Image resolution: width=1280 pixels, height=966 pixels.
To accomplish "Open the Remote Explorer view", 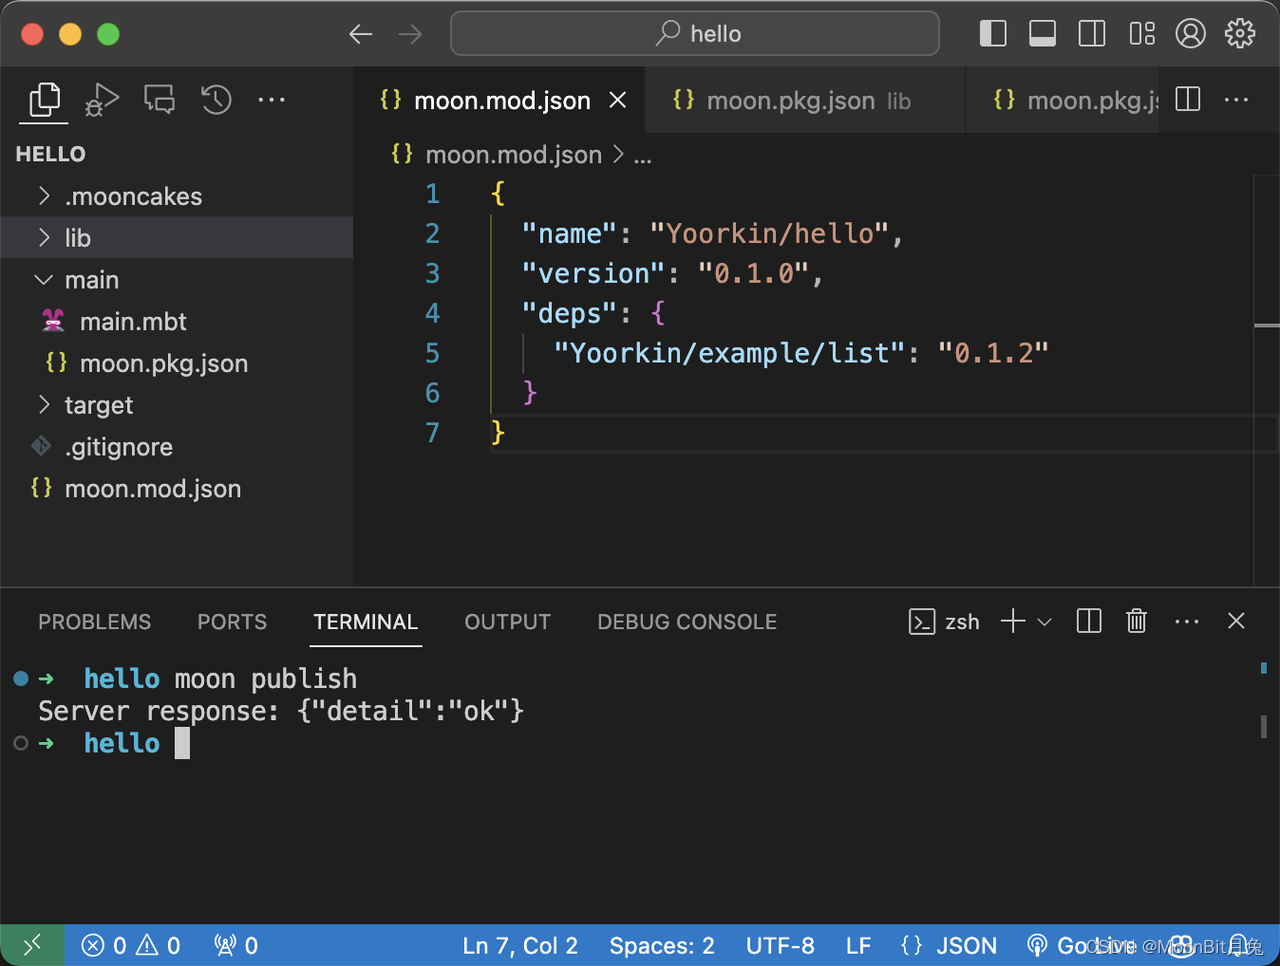I will tap(159, 99).
